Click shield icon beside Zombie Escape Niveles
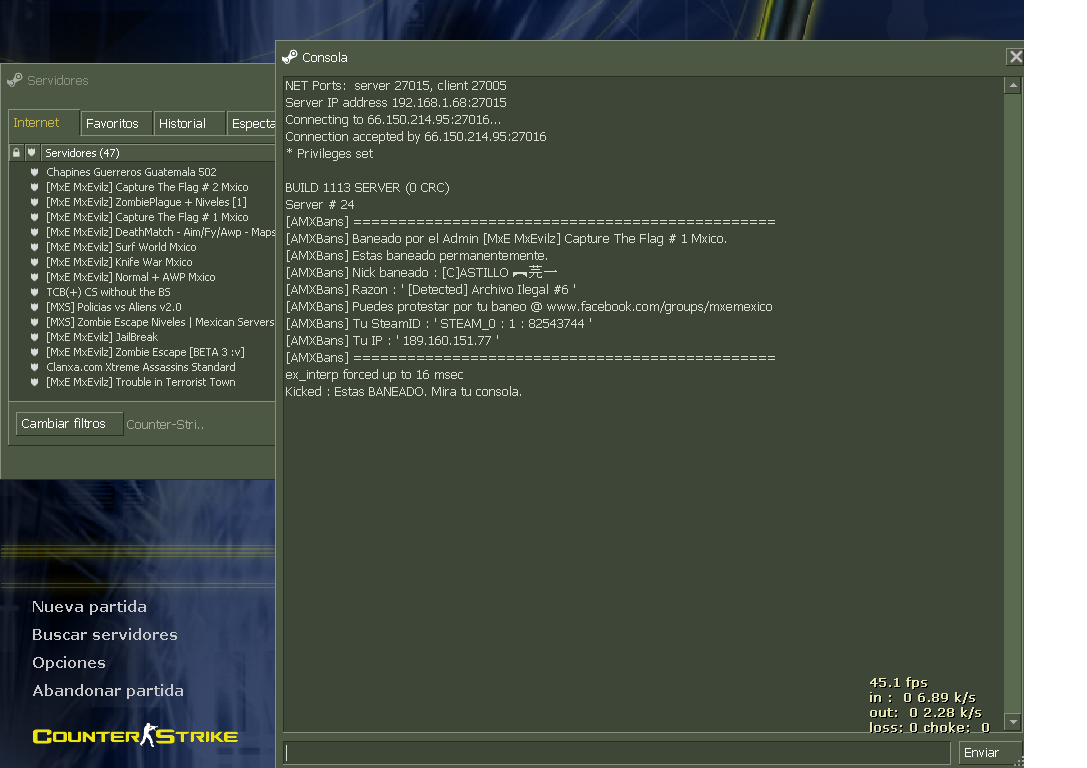Viewport: 1087px width, 768px height. pos(35,322)
